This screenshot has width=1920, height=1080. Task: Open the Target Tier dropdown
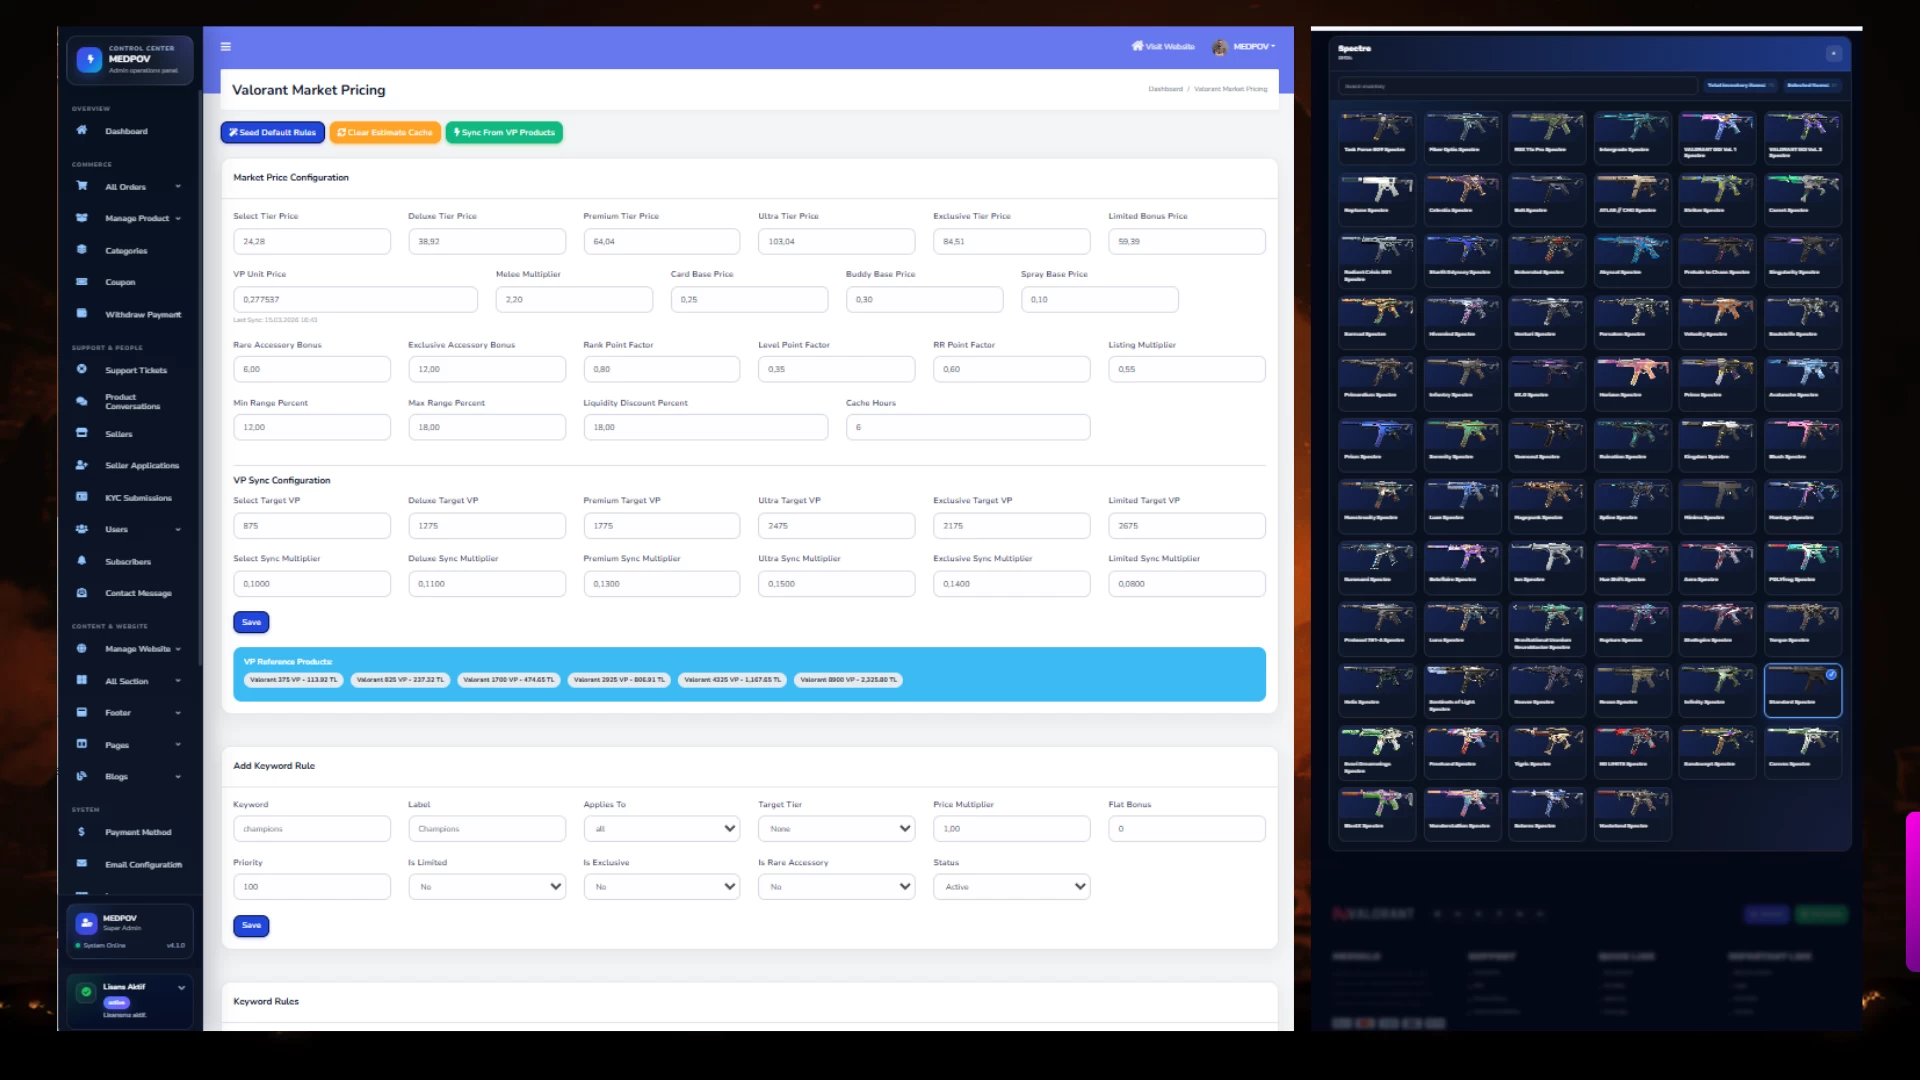(836, 829)
